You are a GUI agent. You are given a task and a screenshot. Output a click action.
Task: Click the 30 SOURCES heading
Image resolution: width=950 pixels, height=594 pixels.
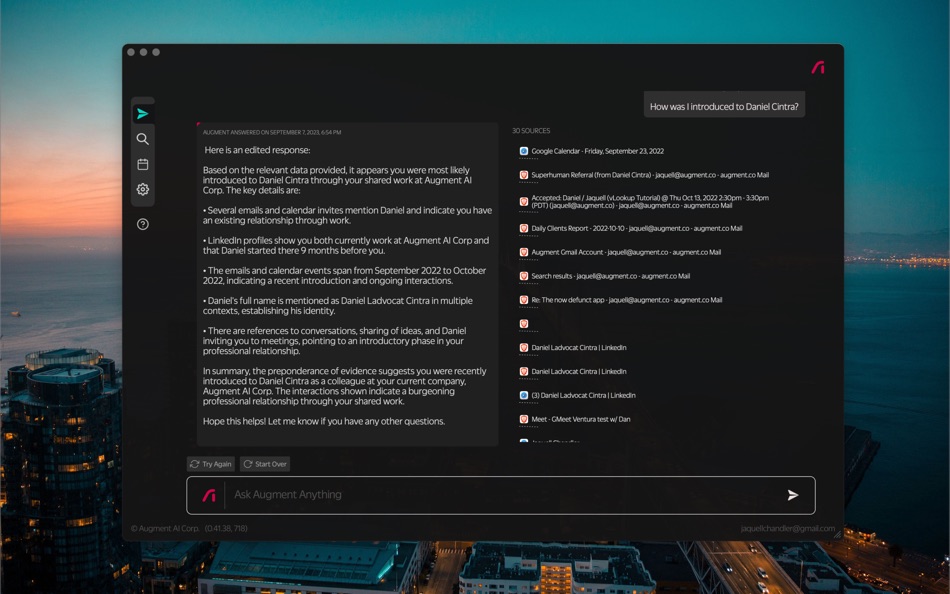(x=531, y=131)
